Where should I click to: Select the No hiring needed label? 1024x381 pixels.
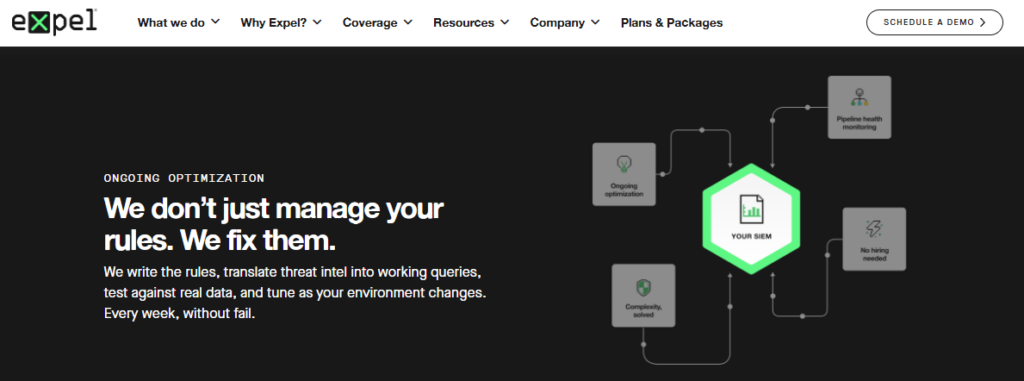click(874, 254)
